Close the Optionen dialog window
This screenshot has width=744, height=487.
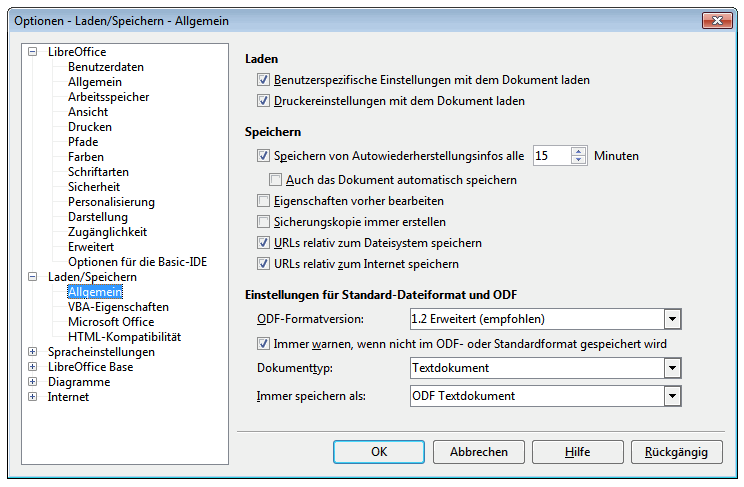tap(717, 20)
